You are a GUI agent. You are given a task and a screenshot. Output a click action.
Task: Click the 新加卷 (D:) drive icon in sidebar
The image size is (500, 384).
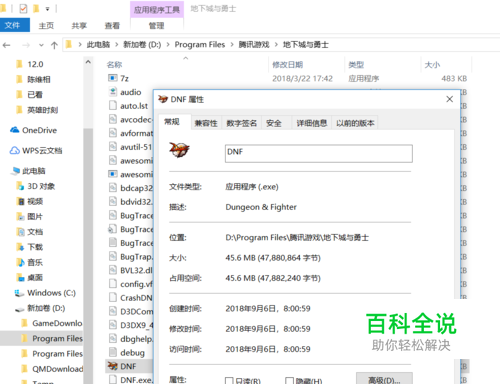(20, 309)
